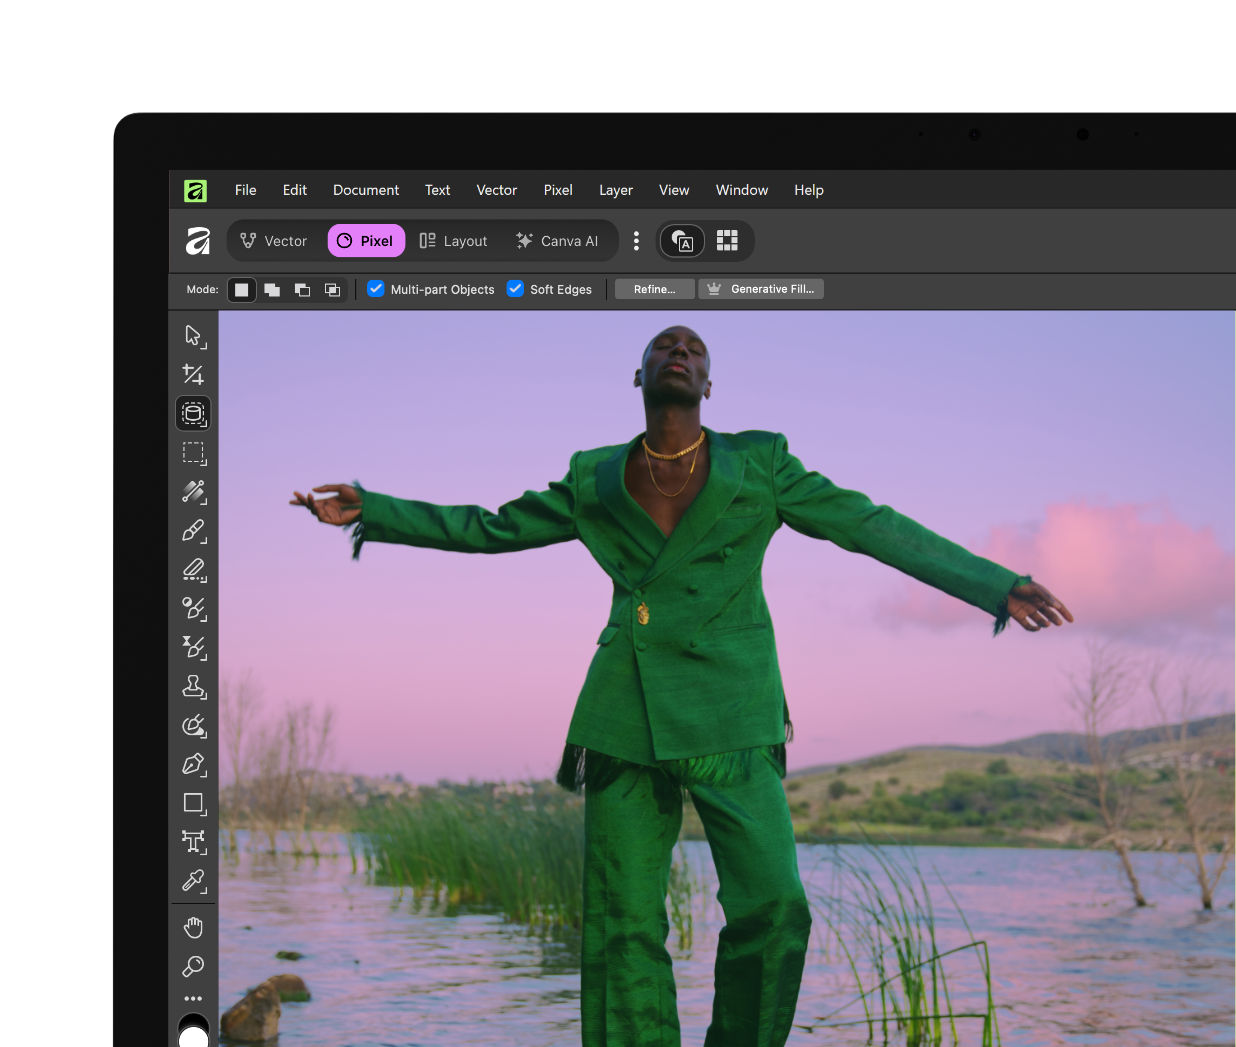The width and height of the screenshot is (1236, 1047).
Task: Open the Window menu
Action: [x=742, y=190]
